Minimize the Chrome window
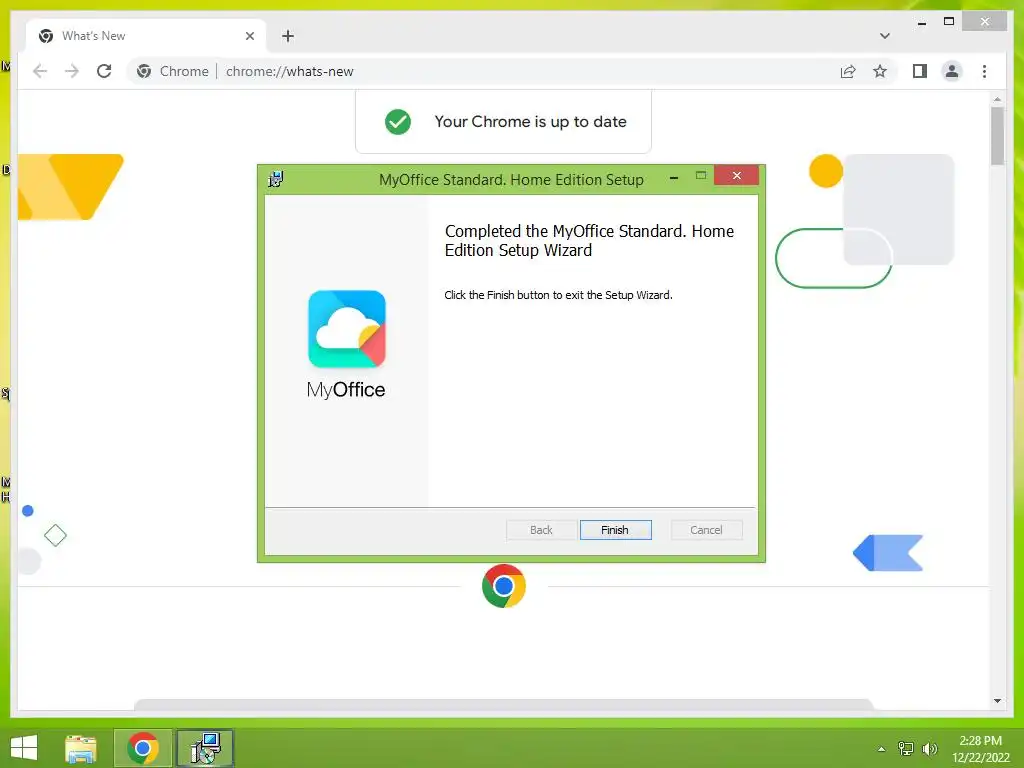The width and height of the screenshot is (1024, 768). 921,22
